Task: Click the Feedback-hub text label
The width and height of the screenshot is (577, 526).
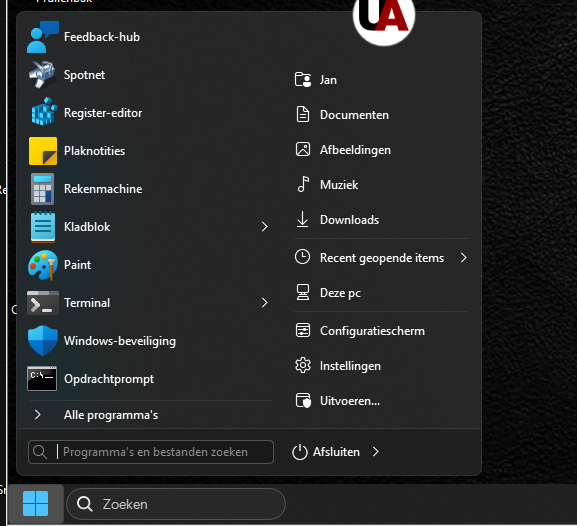Action: click(x=102, y=37)
